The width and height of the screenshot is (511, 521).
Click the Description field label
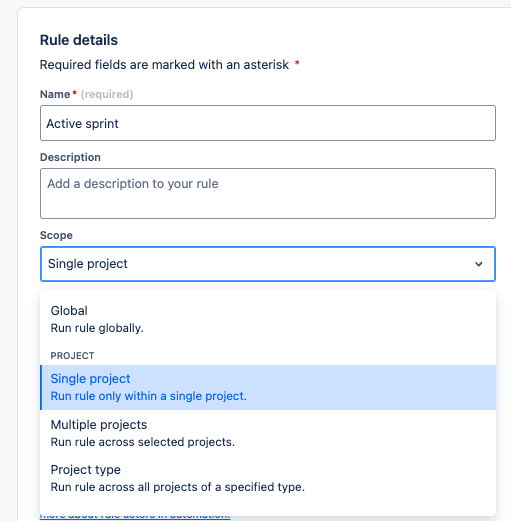pos(70,157)
